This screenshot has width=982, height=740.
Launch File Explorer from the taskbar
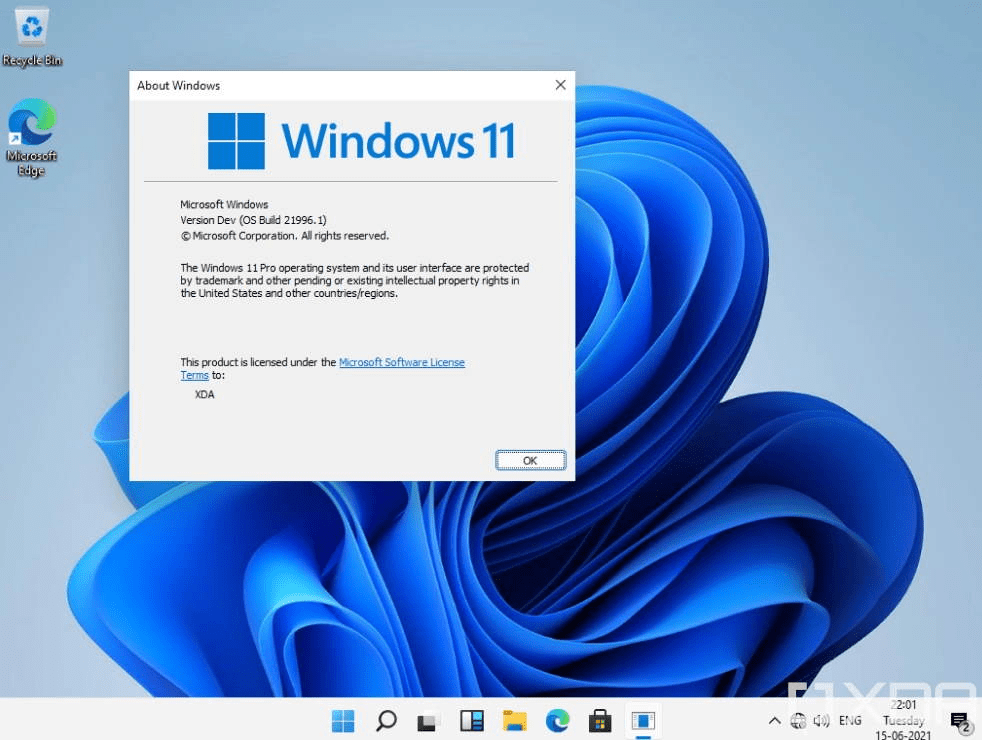pyautogui.click(x=514, y=720)
